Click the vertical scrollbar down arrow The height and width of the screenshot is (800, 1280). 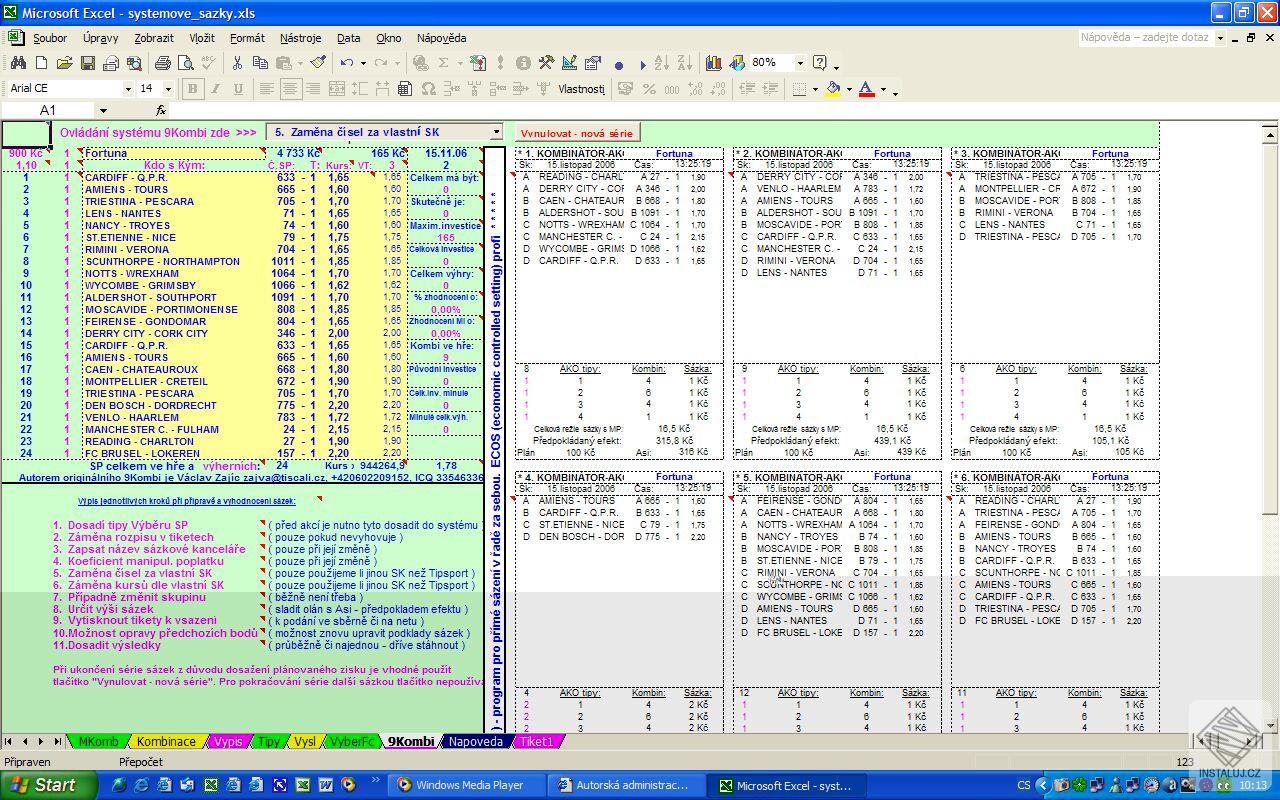1271,724
